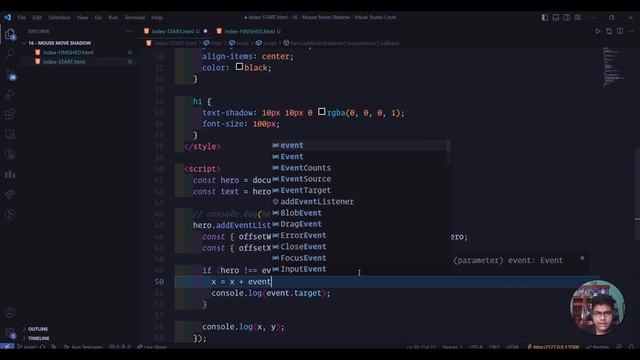Open editor More Actions ellipsis
The height and width of the screenshot is (360, 640).
[x=631, y=31]
